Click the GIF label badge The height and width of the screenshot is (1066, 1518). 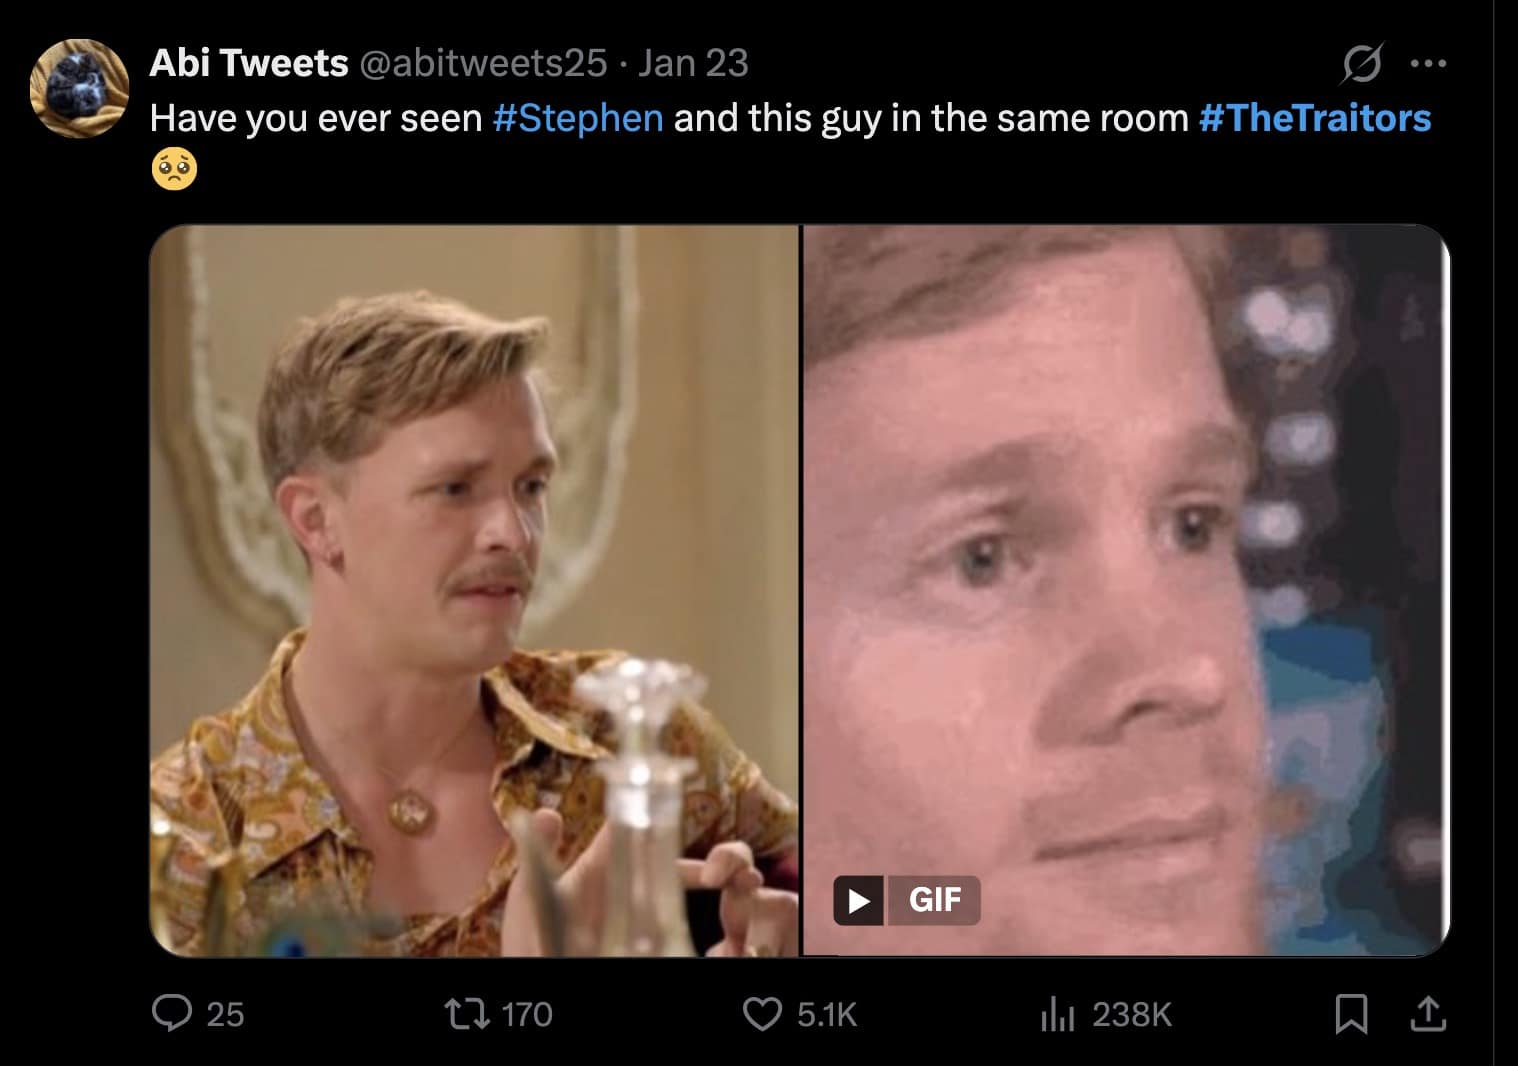(x=934, y=900)
